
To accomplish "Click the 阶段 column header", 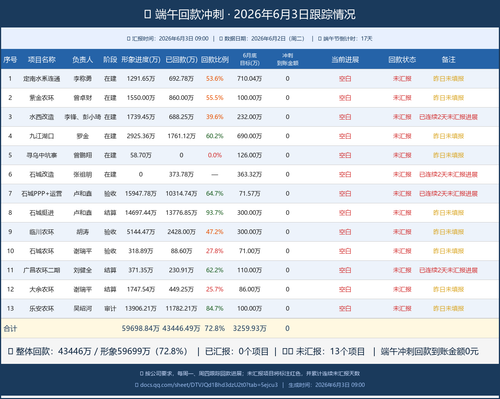I will coord(110,60).
